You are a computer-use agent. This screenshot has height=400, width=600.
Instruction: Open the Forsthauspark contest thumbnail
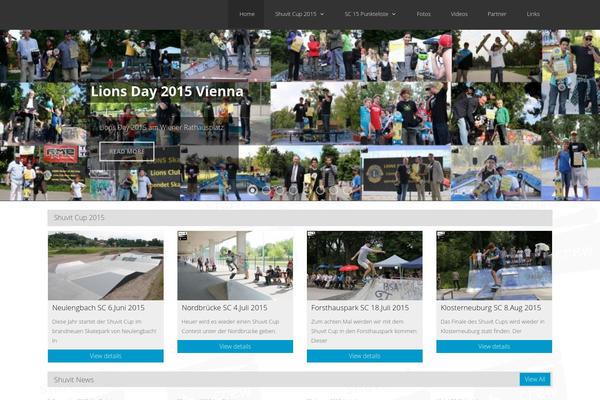[364, 266]
